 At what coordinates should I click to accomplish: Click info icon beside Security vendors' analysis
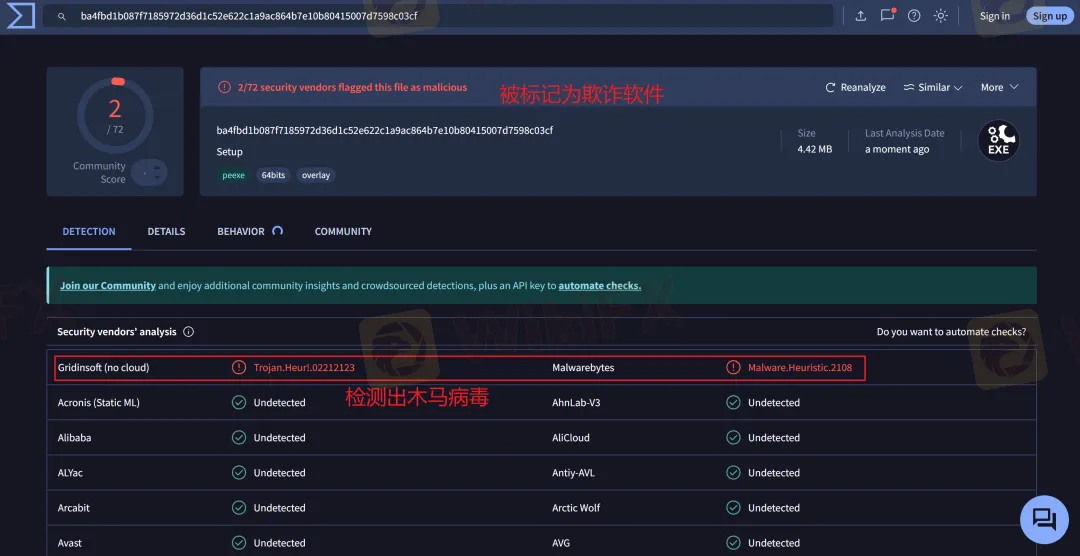[x=189, y=332]
